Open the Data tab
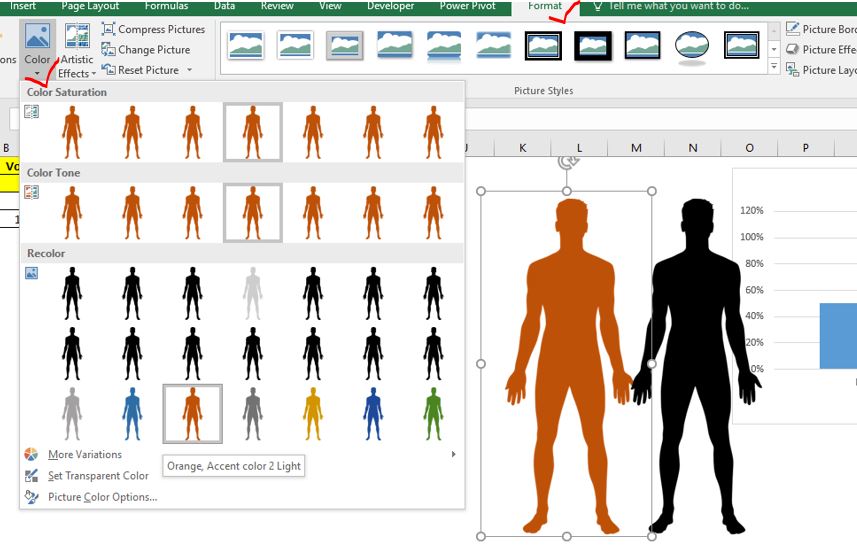Screen dimensions: 857x555 [224, 6]
